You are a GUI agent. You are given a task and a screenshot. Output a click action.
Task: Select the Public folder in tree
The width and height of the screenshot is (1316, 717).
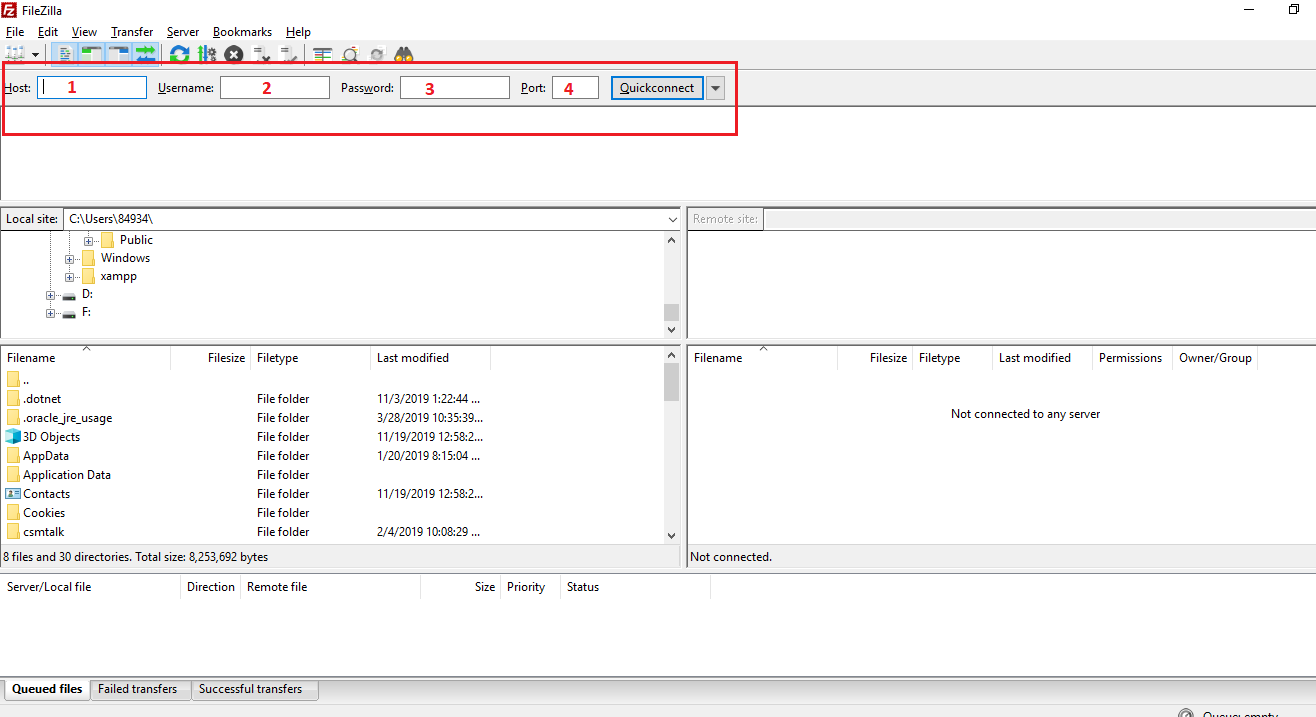(136, 240)
